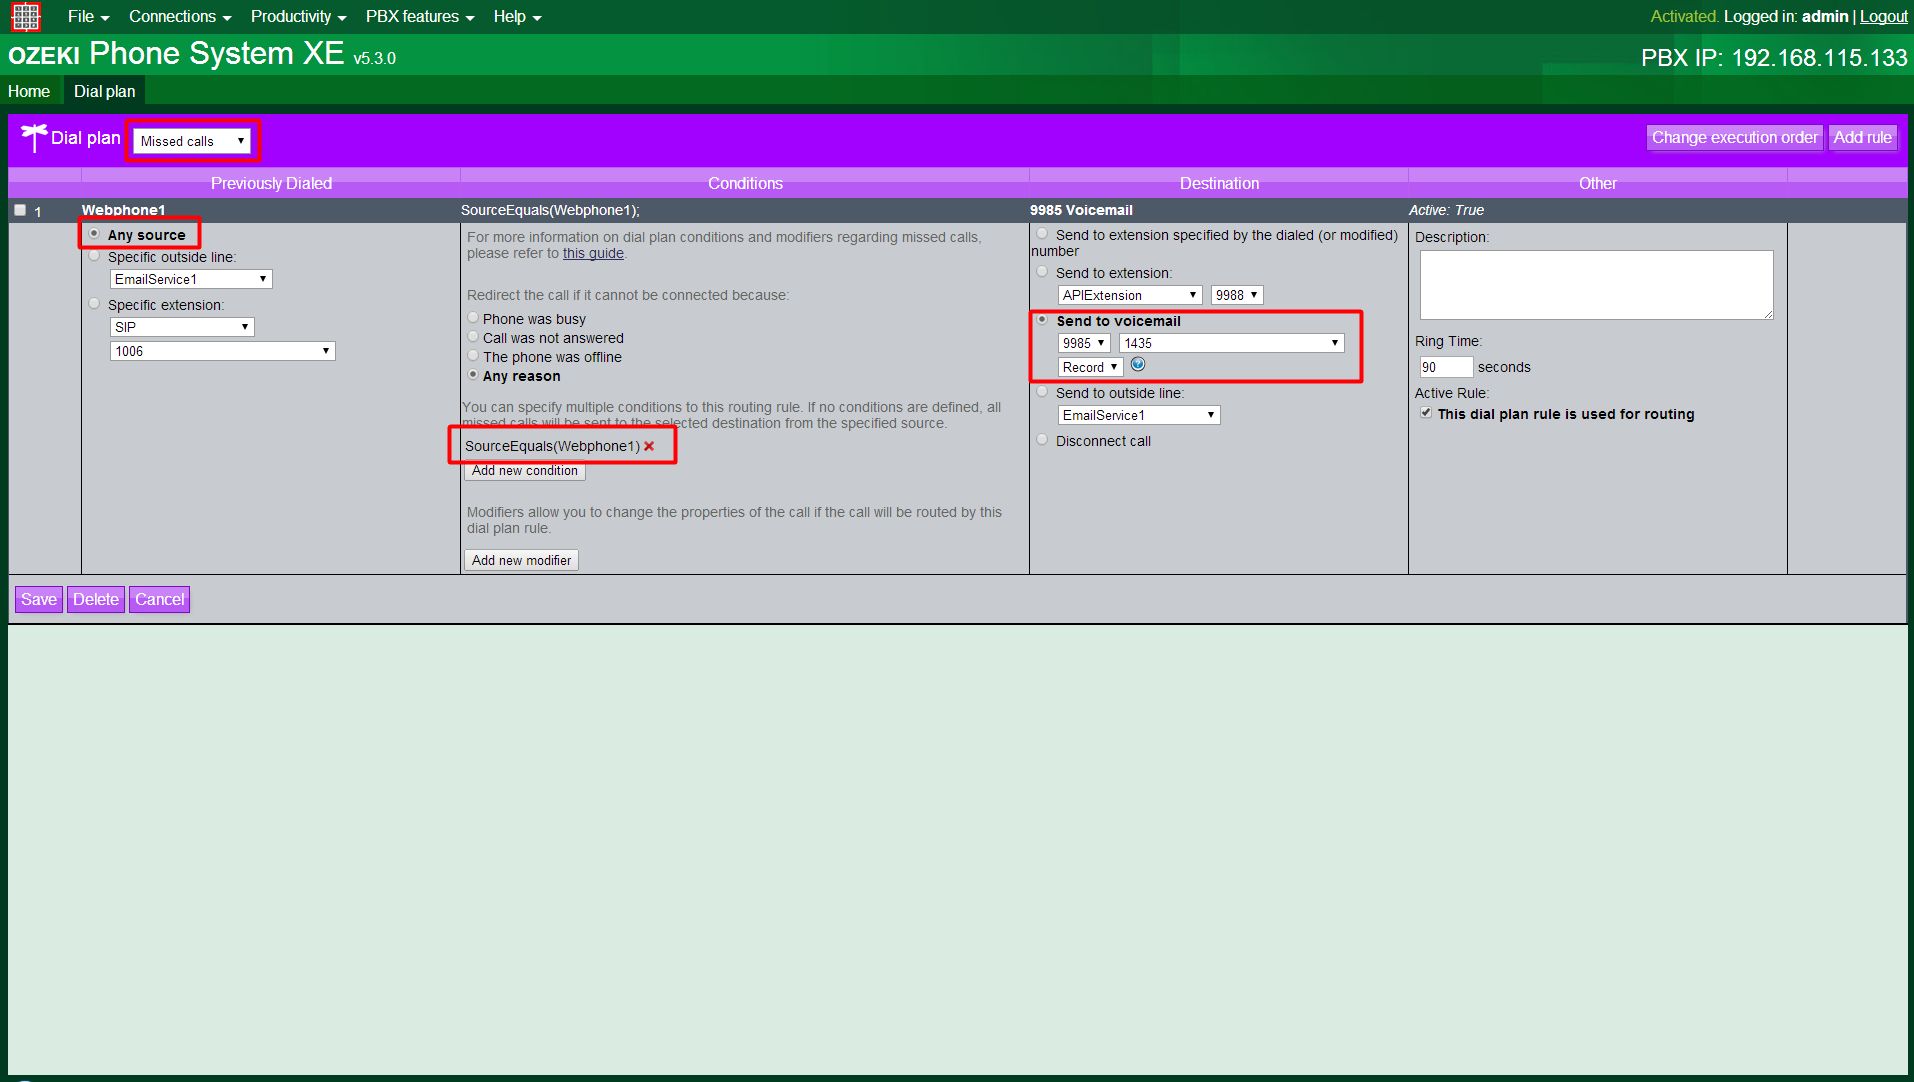Select Send to extension specified by dialed number
The image size is (1914, 1082).
pos(1042,234)
